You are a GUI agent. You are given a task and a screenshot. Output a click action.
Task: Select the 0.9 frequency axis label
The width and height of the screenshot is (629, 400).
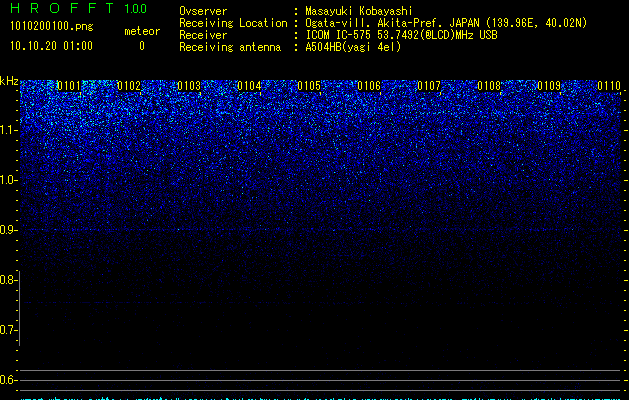tap(9, 230)
